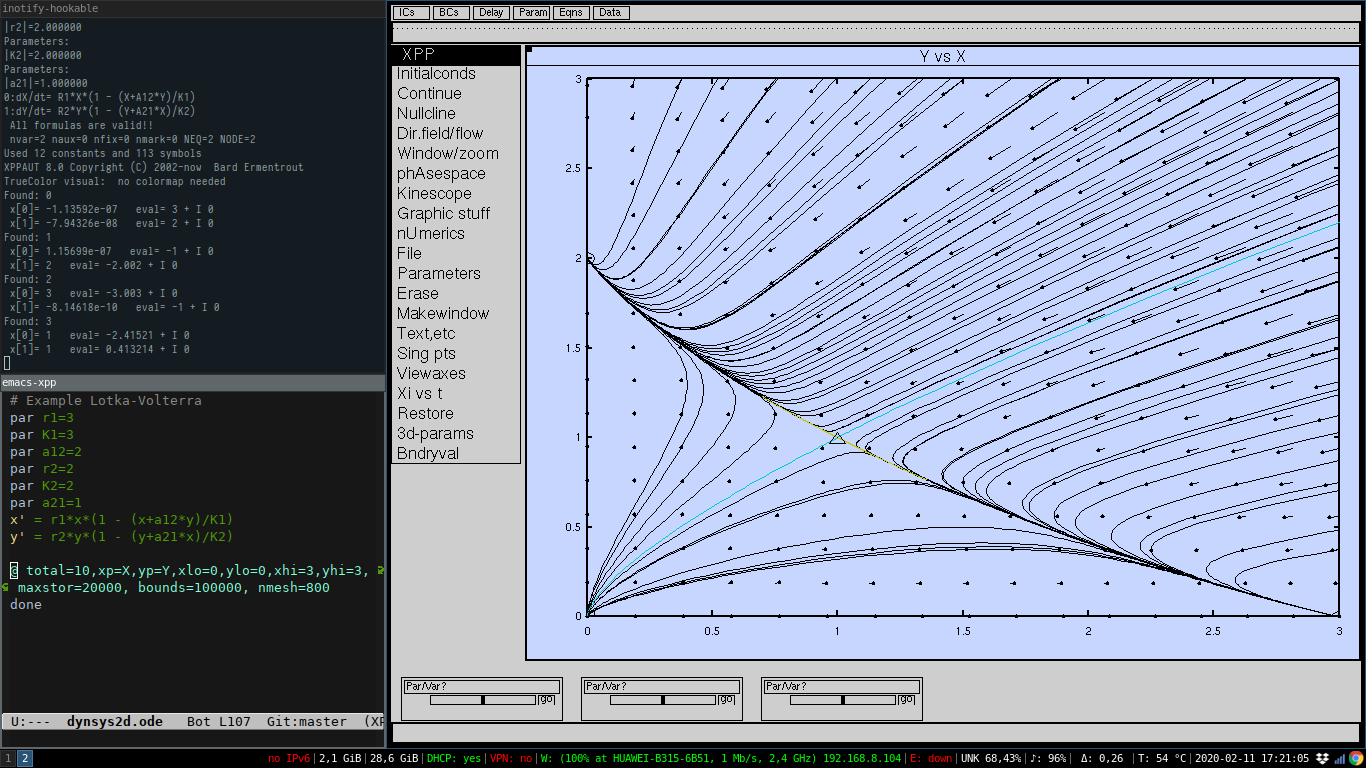Viewport: 1366px width, 768px height.
Task: Select workspace 2 indicator
Action: 25,759
